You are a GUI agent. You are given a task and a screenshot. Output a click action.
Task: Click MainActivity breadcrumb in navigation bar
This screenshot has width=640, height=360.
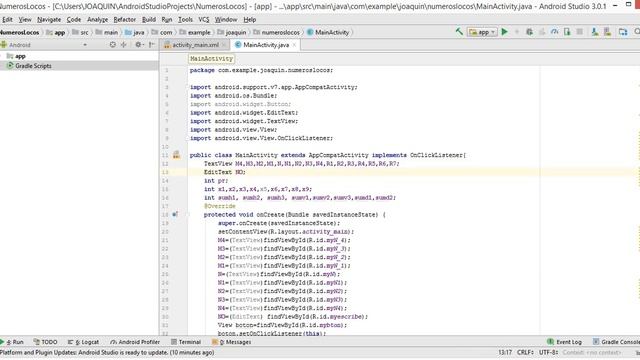pos(328,32)
